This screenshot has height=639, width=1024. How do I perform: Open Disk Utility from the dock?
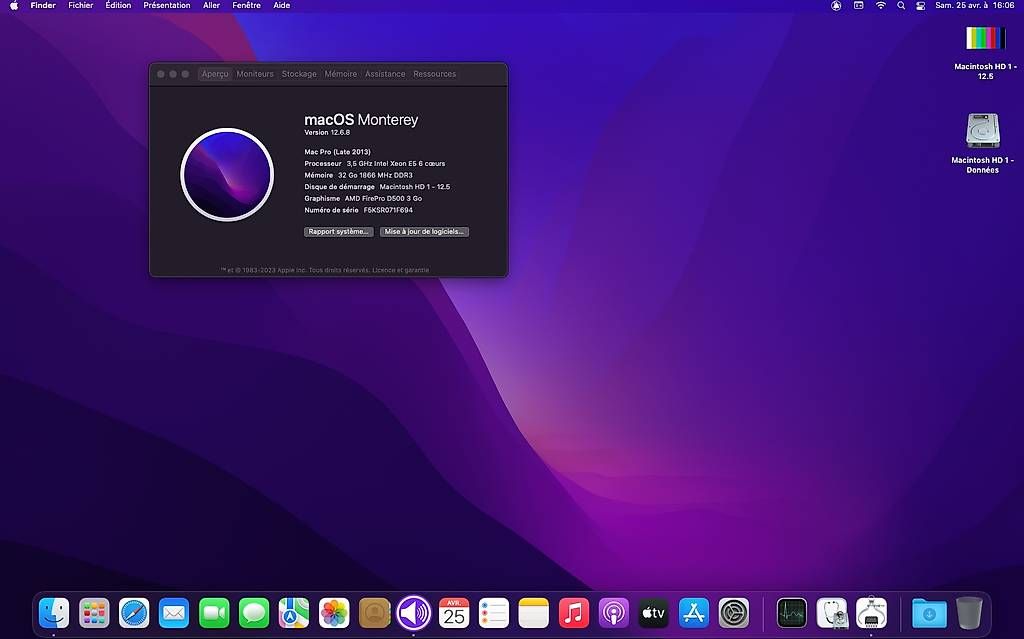pyautogui.click(x=832, y=614)
